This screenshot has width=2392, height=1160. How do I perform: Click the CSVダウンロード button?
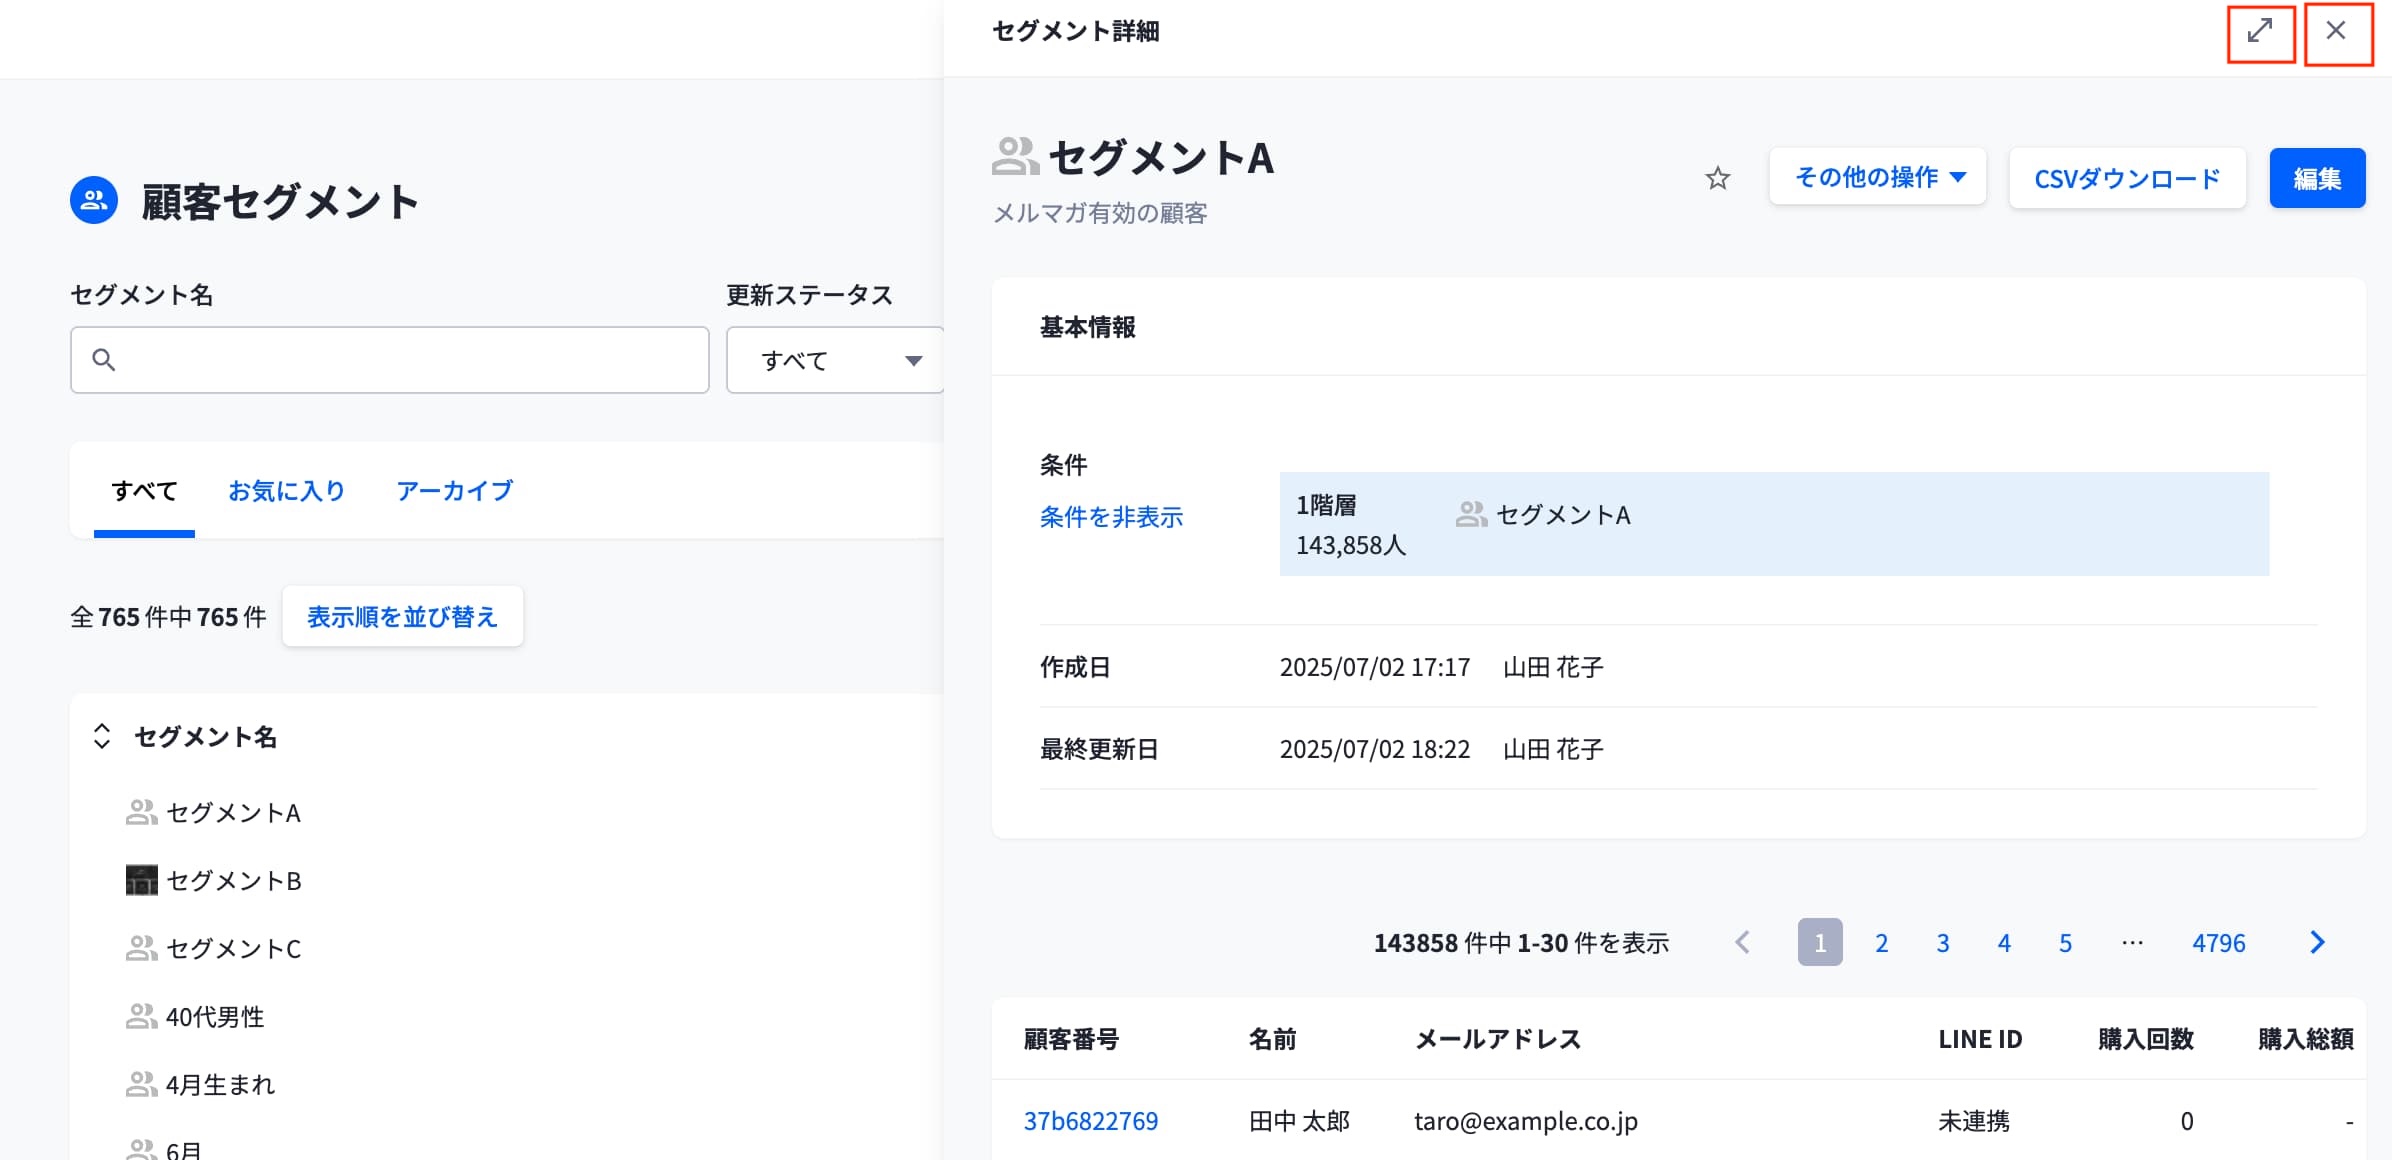coord(2127,179)
